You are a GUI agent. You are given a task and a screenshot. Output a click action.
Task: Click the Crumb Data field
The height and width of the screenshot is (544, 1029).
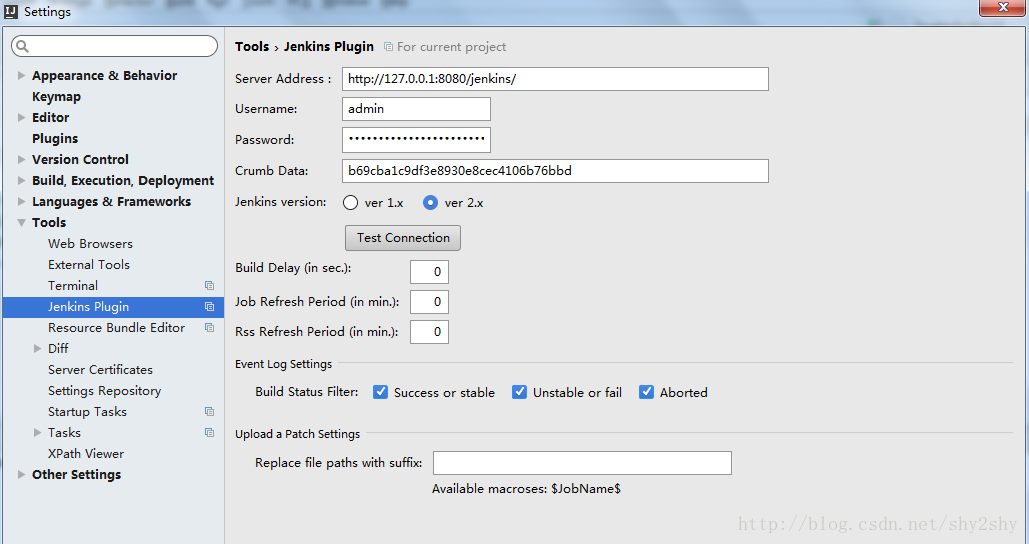555,171
